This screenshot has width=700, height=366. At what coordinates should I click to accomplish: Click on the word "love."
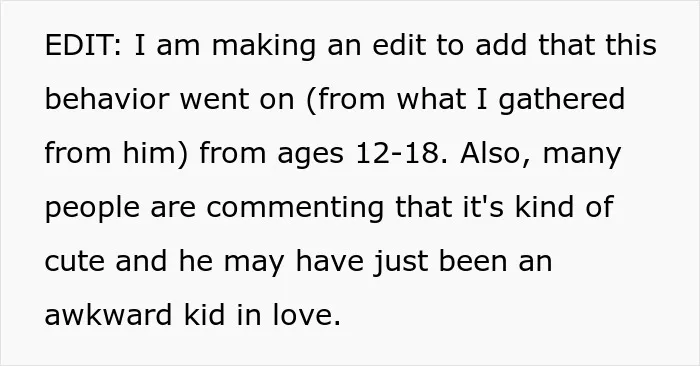tap(307, 314)
